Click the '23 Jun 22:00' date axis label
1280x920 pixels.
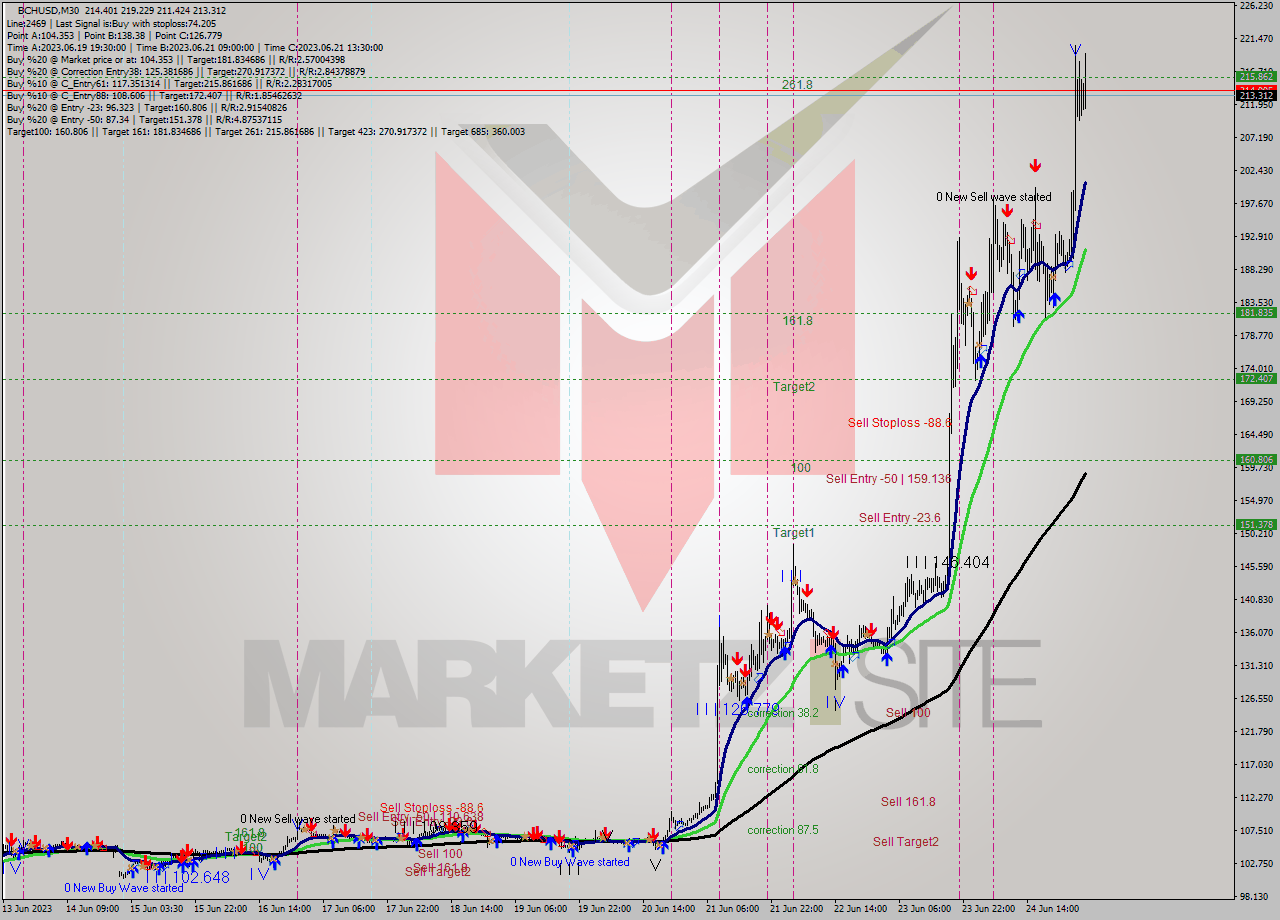pos(988,909)
